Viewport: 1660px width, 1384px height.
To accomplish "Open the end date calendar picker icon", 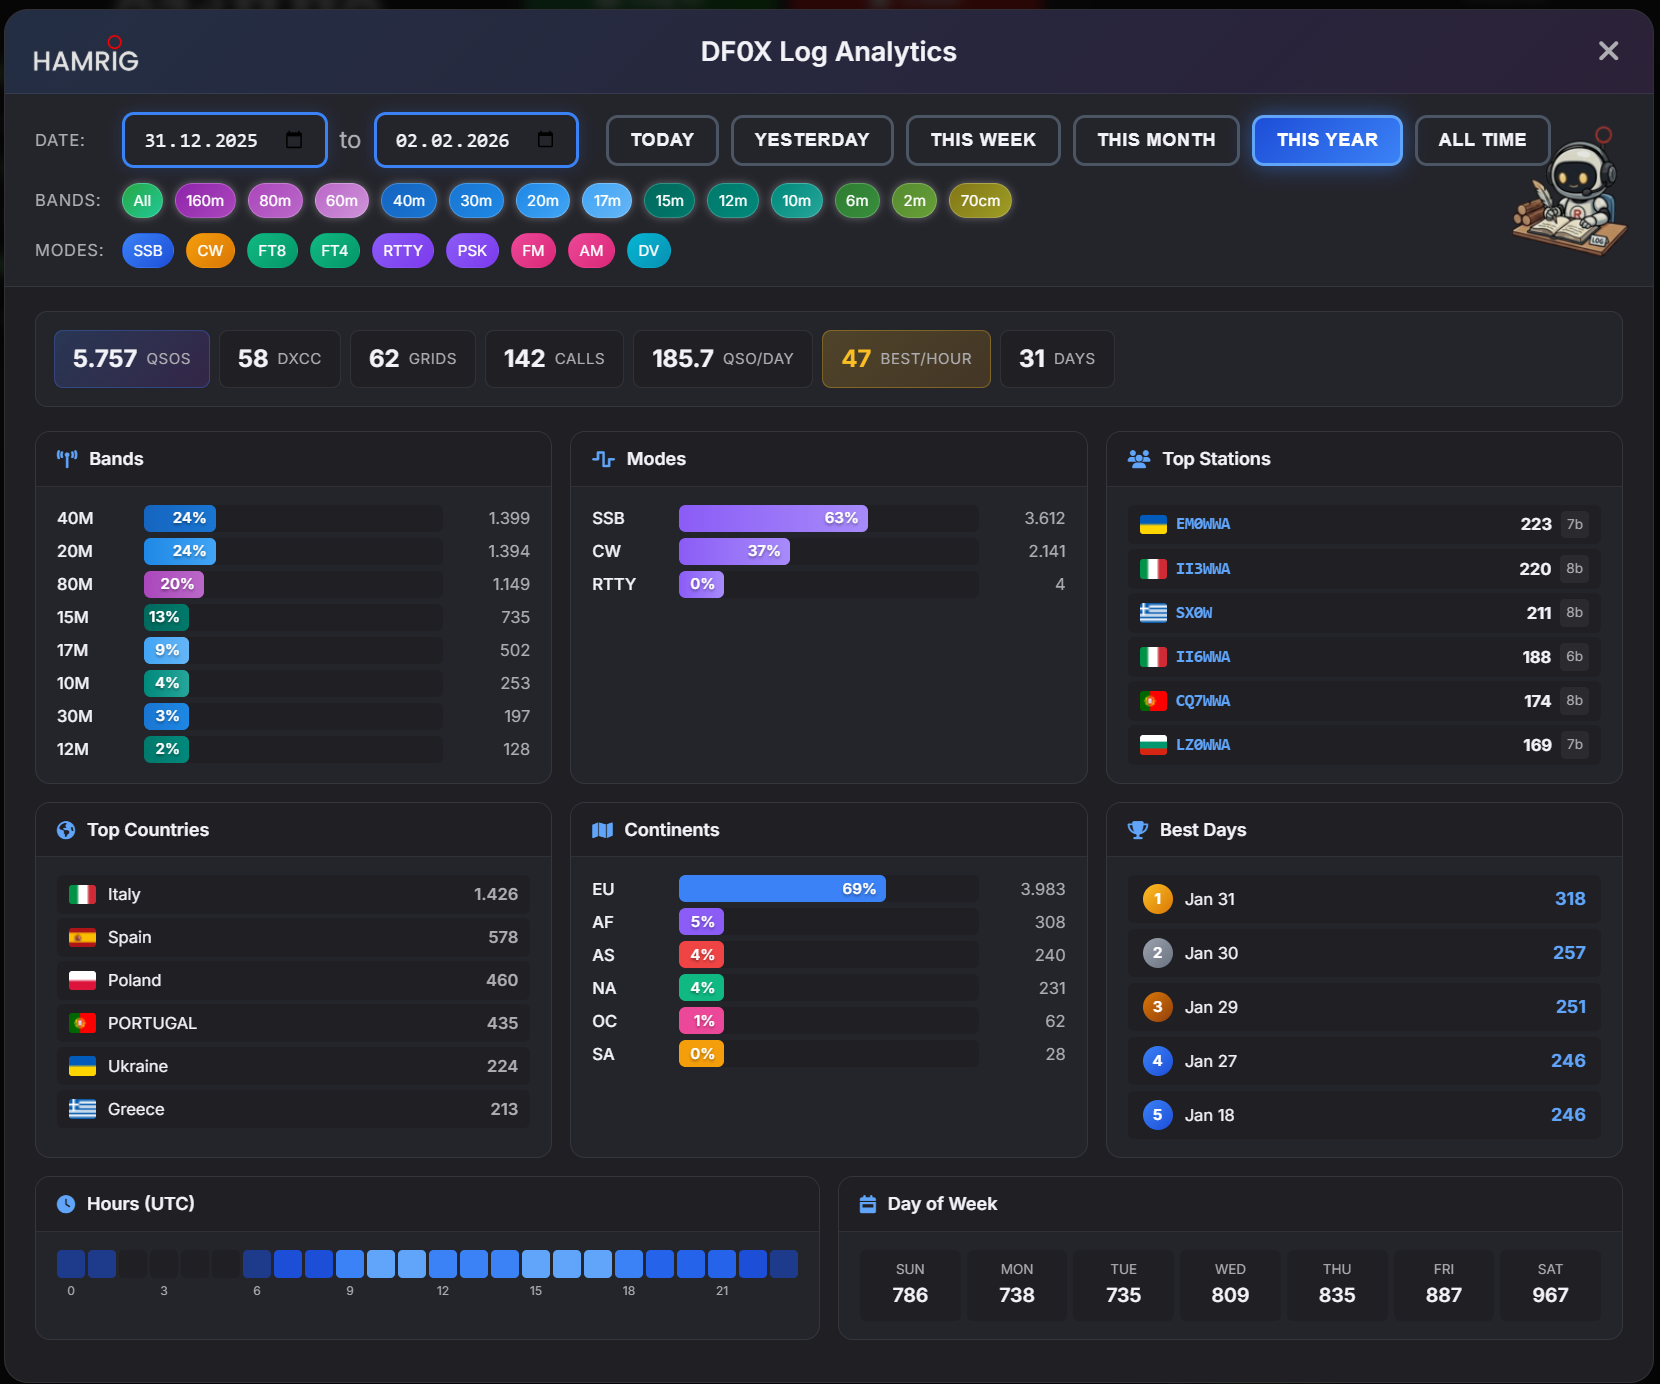I will coord(545,140).
